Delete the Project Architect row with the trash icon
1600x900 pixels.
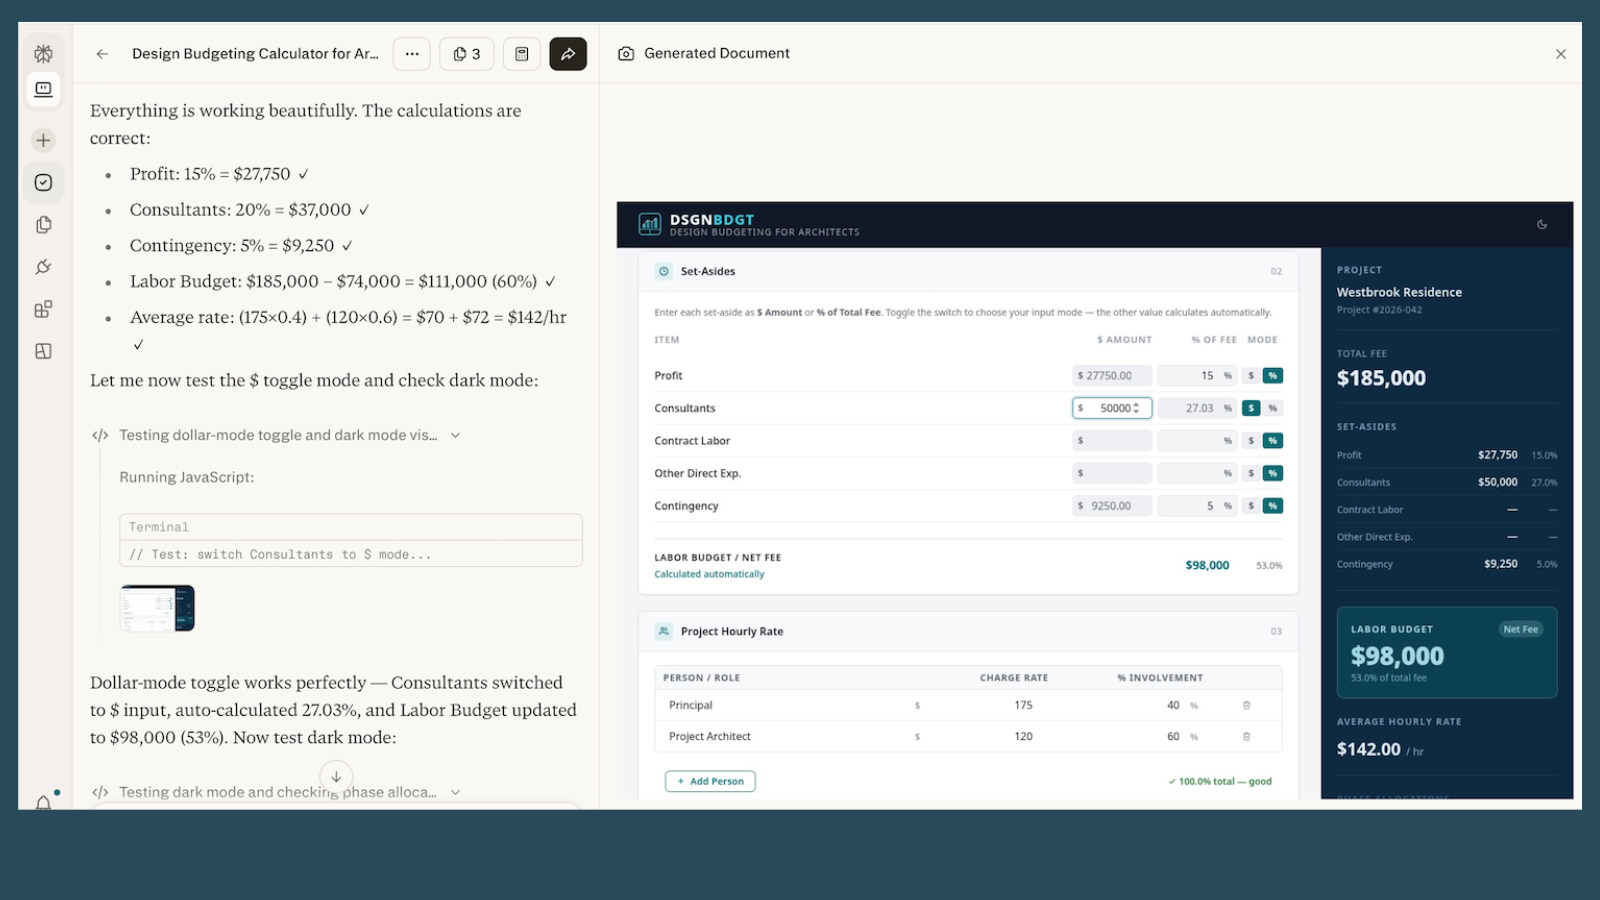pos(1246,736)
